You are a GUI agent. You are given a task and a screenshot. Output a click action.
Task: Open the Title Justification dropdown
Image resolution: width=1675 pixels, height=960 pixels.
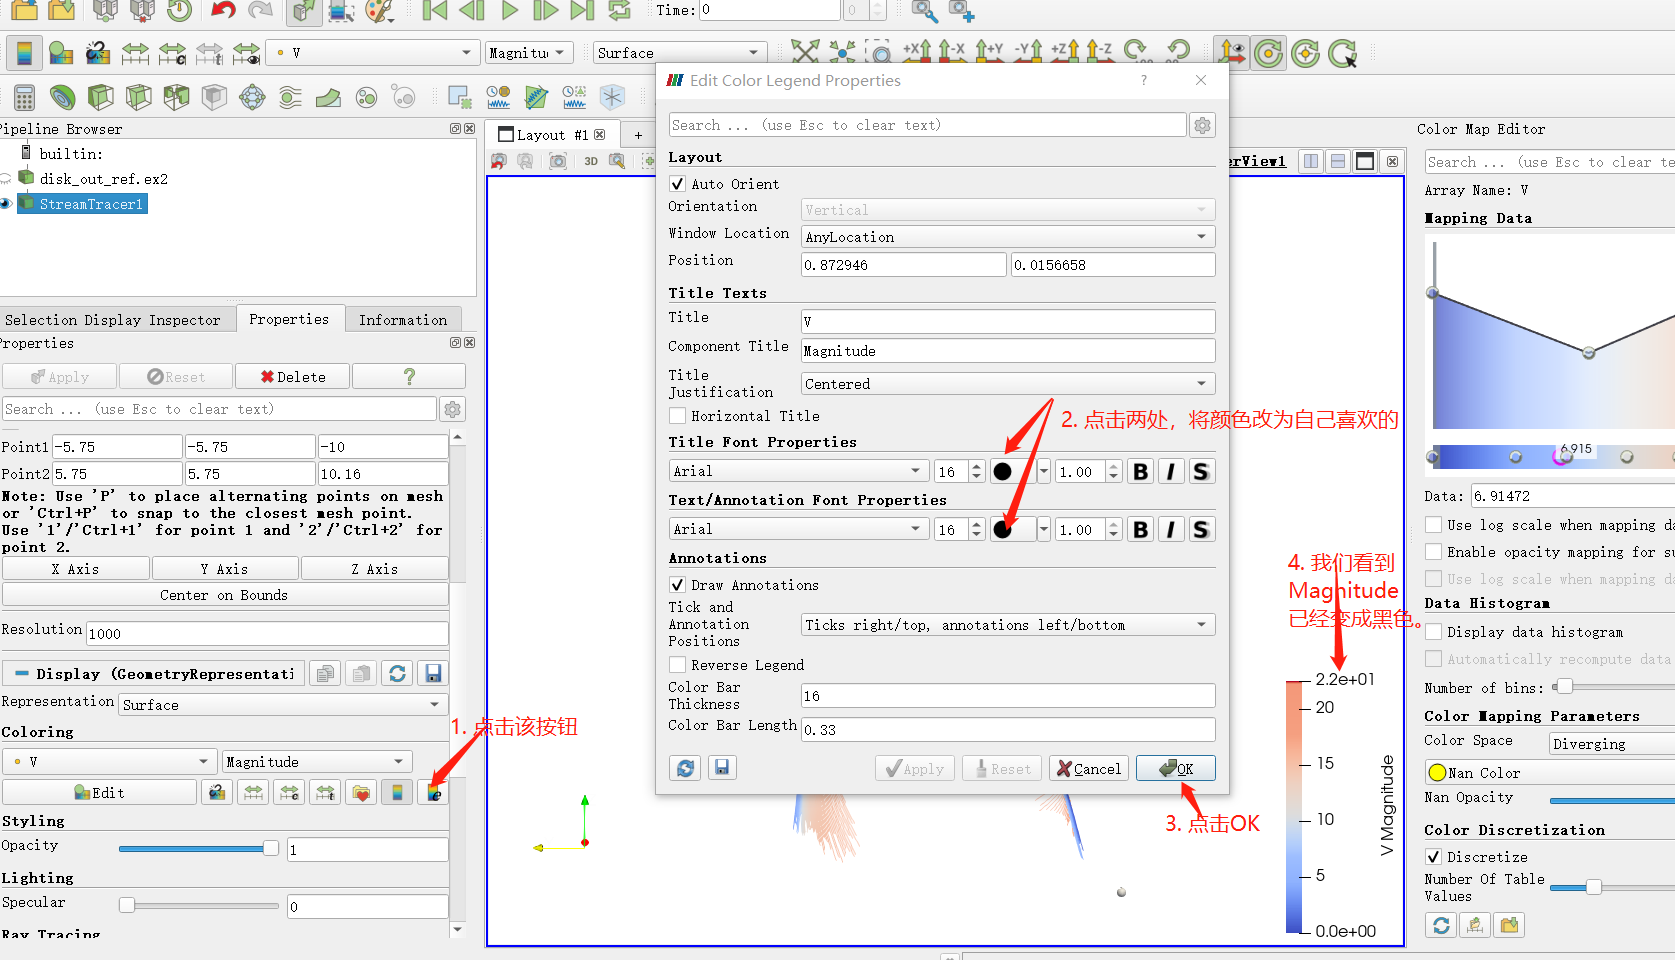click(x=1006, y=383)
